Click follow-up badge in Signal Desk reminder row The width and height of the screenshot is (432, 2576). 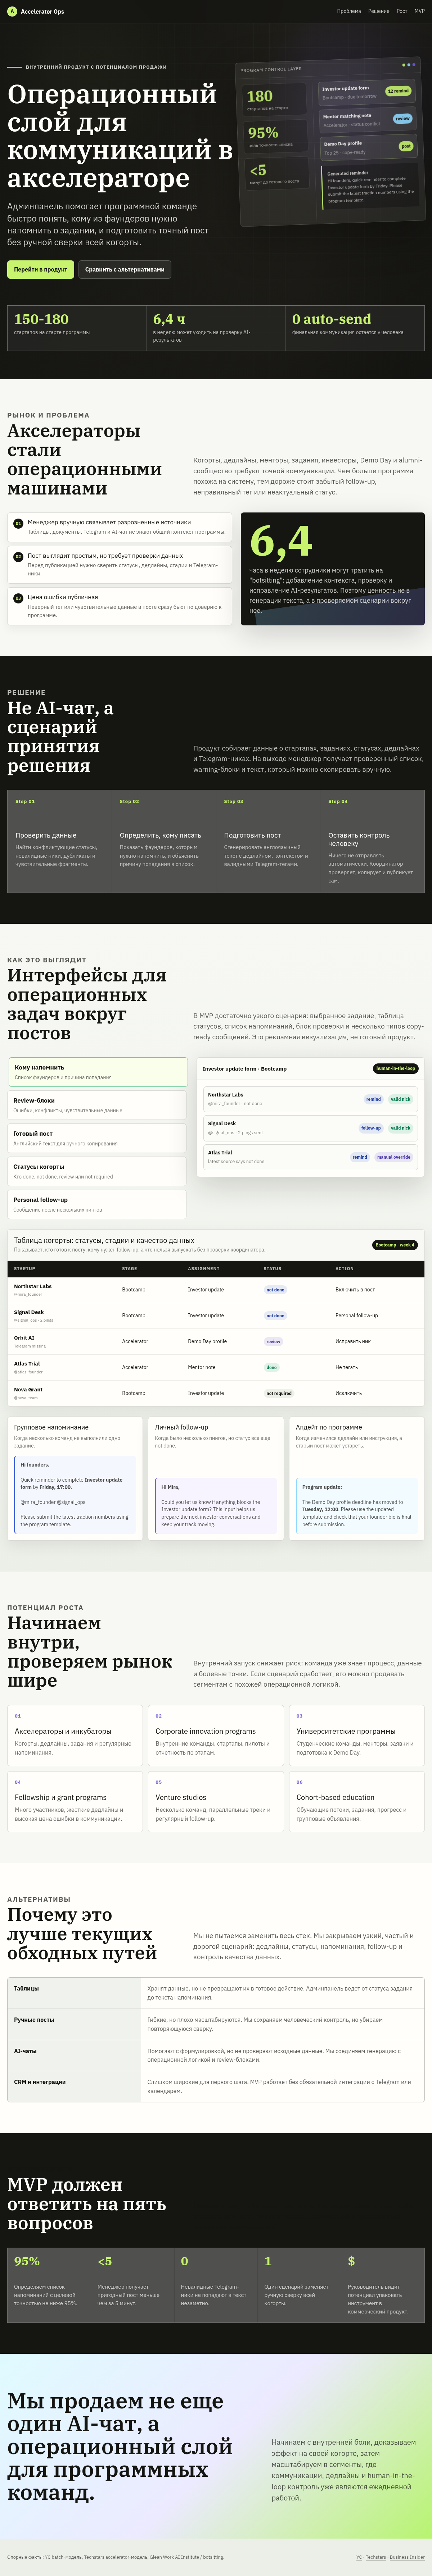(371, 1128)
